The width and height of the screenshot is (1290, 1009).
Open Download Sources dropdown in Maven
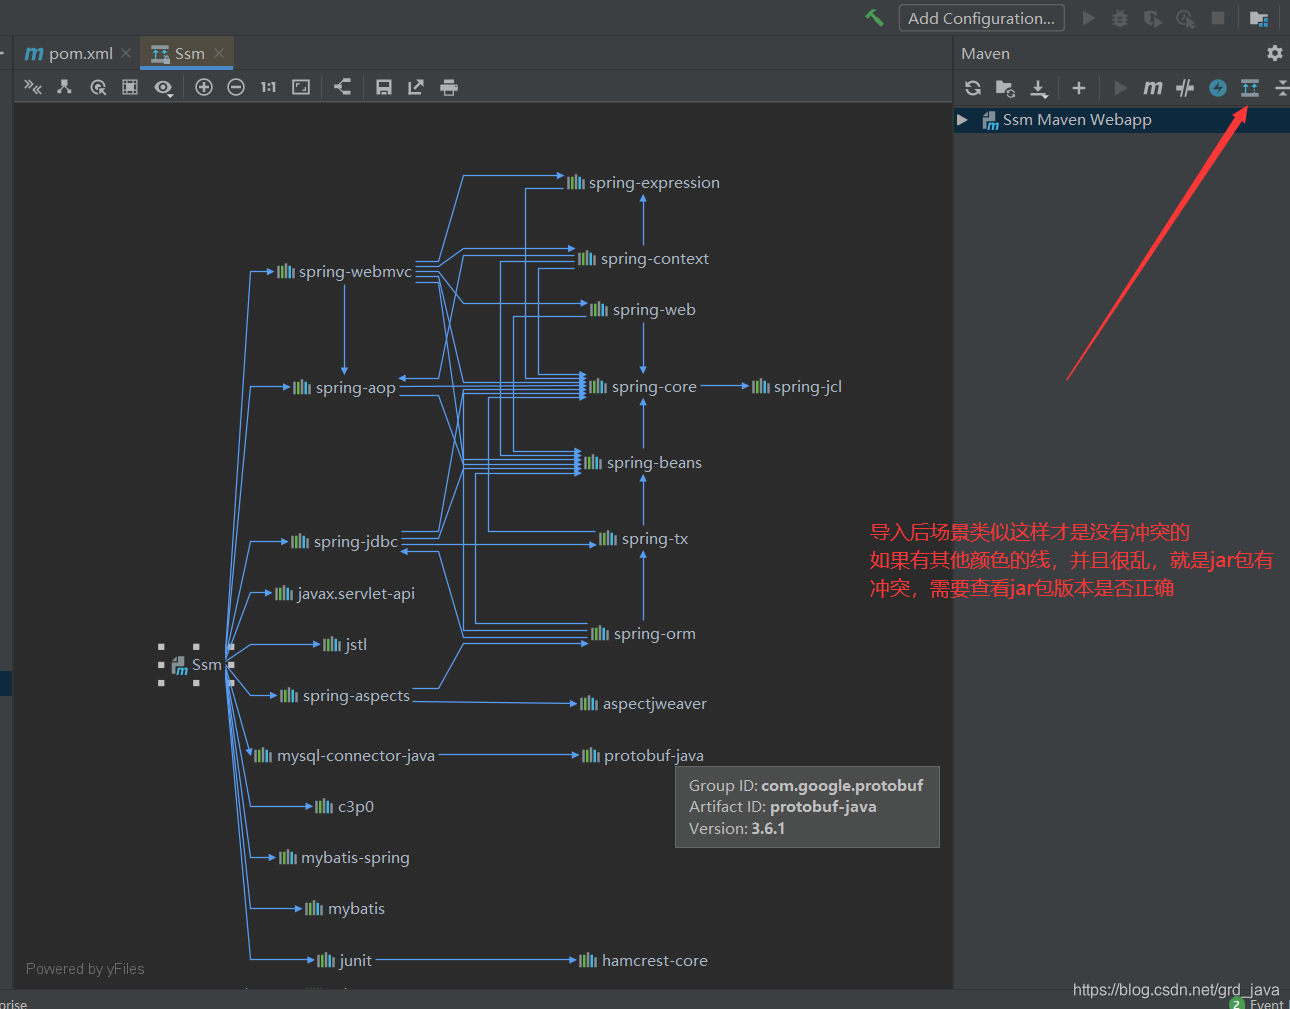click(1039, 88)
